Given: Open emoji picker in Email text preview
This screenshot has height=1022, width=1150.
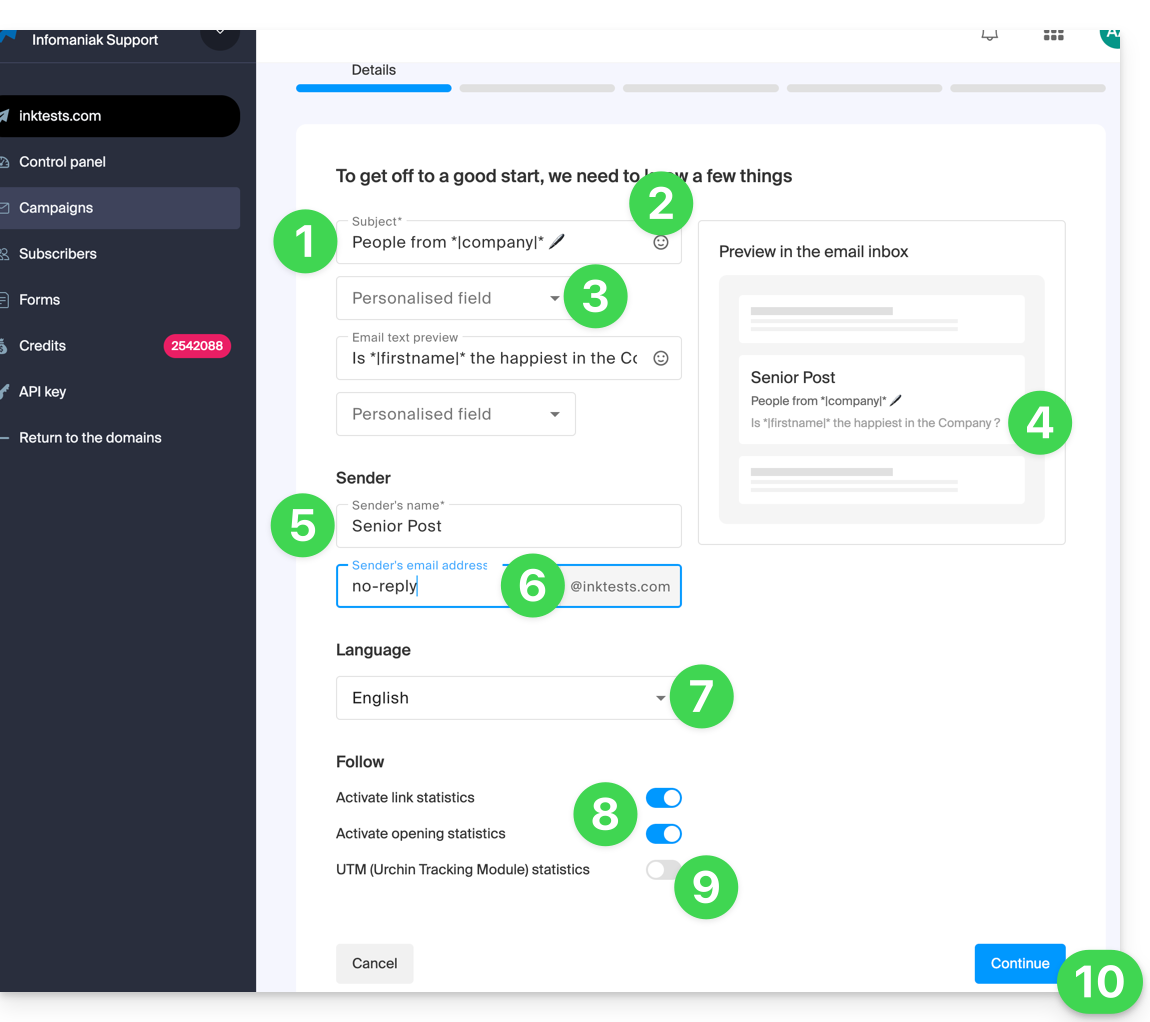Looking at the screenshot, I should tap(660, 358).
